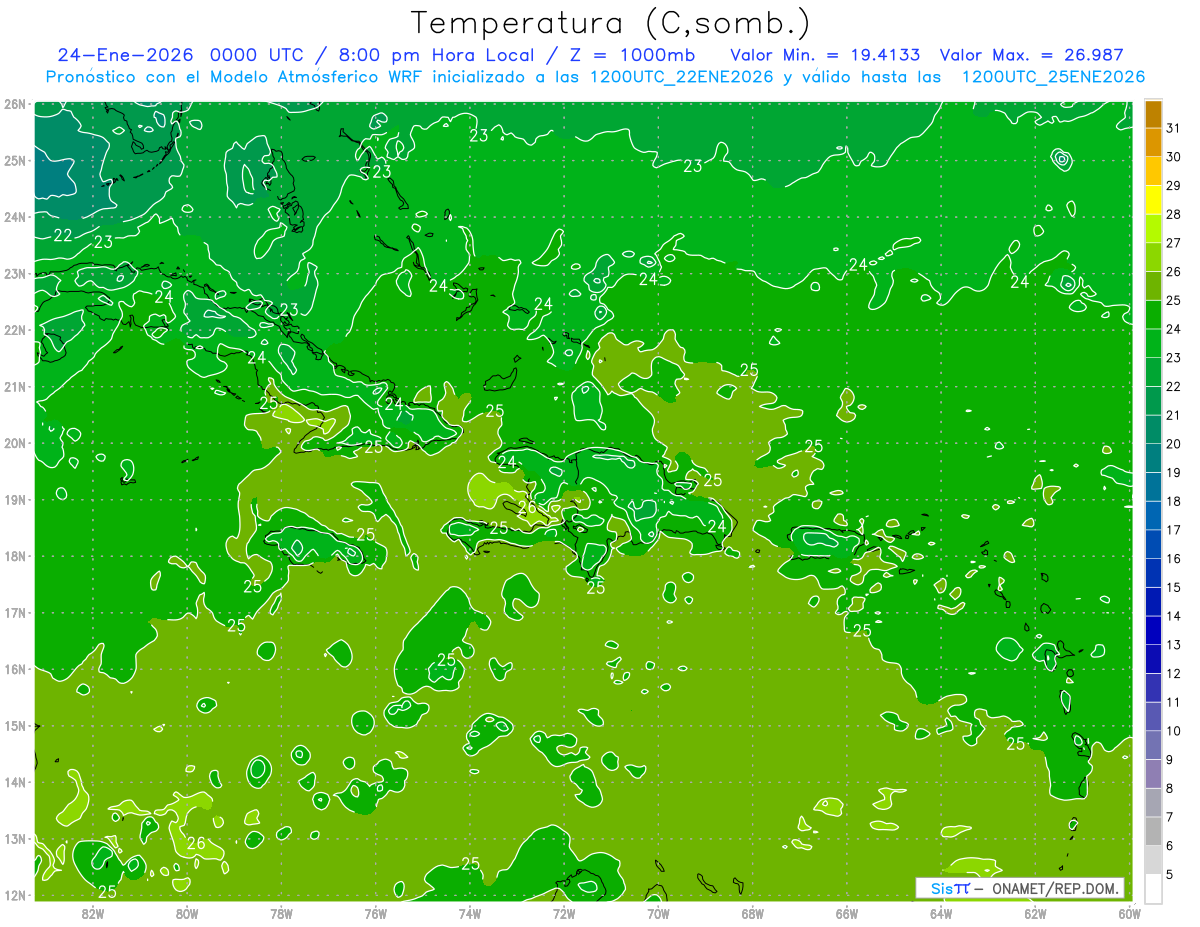This screenshot has height=927, width=1200.
Task: Click the latitude axis label '22N'
Action: [x=15, y=330]
